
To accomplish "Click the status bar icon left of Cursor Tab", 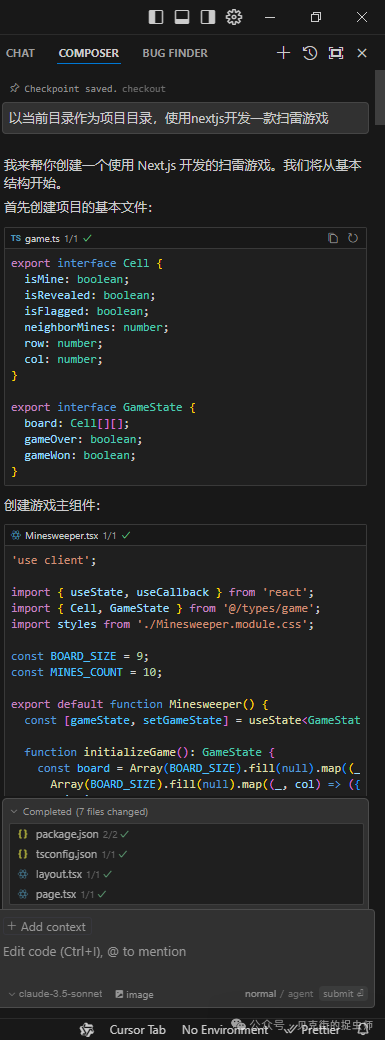I will 86,1029.
